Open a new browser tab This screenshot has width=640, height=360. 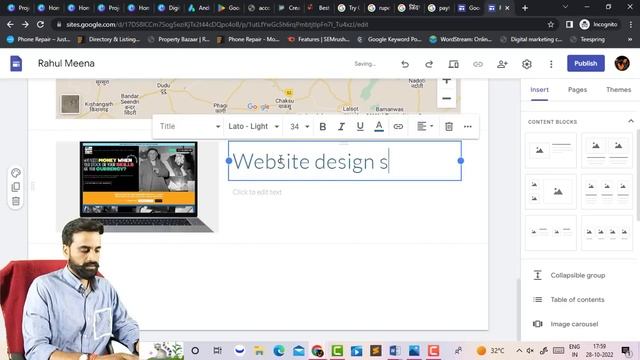pos(525,8)
